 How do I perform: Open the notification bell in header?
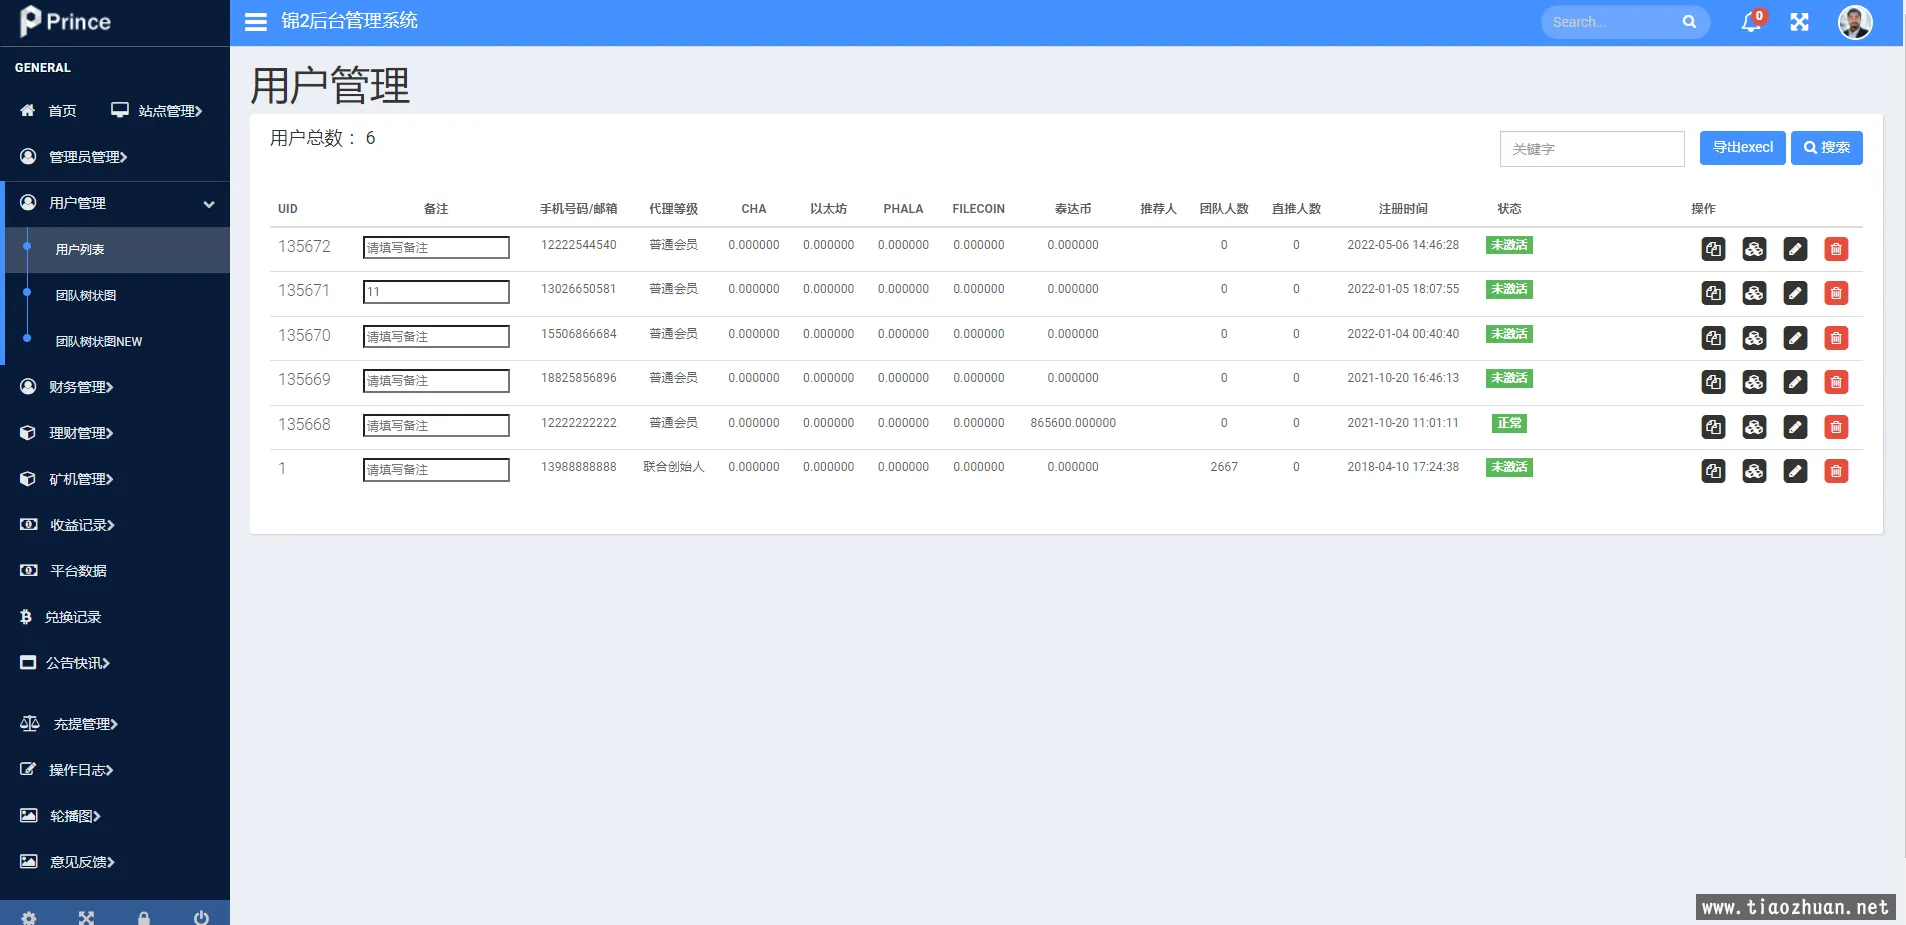[x=1751, y=22]
